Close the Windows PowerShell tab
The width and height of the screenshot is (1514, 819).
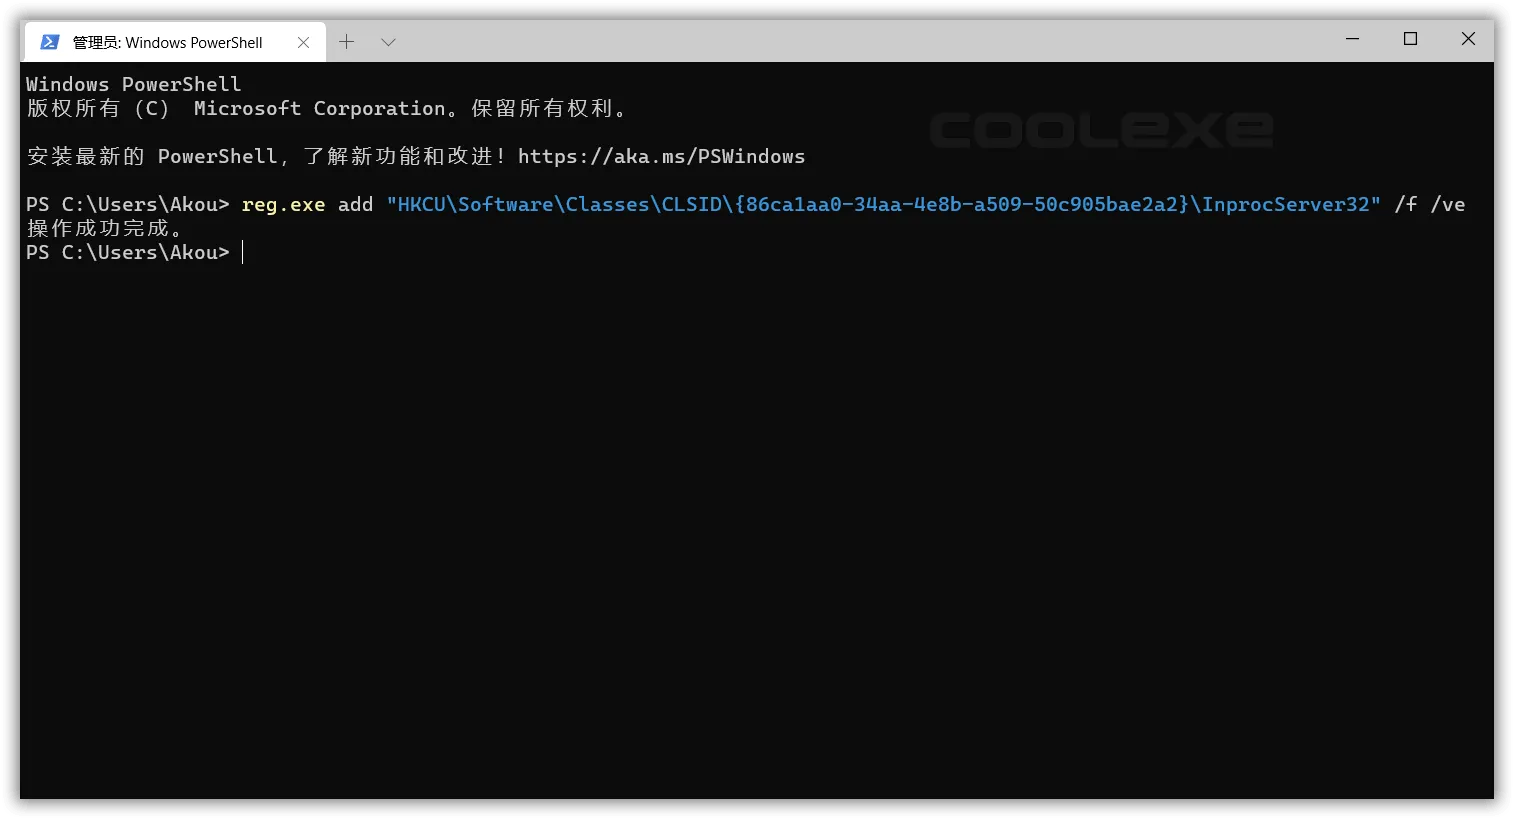pos(303,42)
